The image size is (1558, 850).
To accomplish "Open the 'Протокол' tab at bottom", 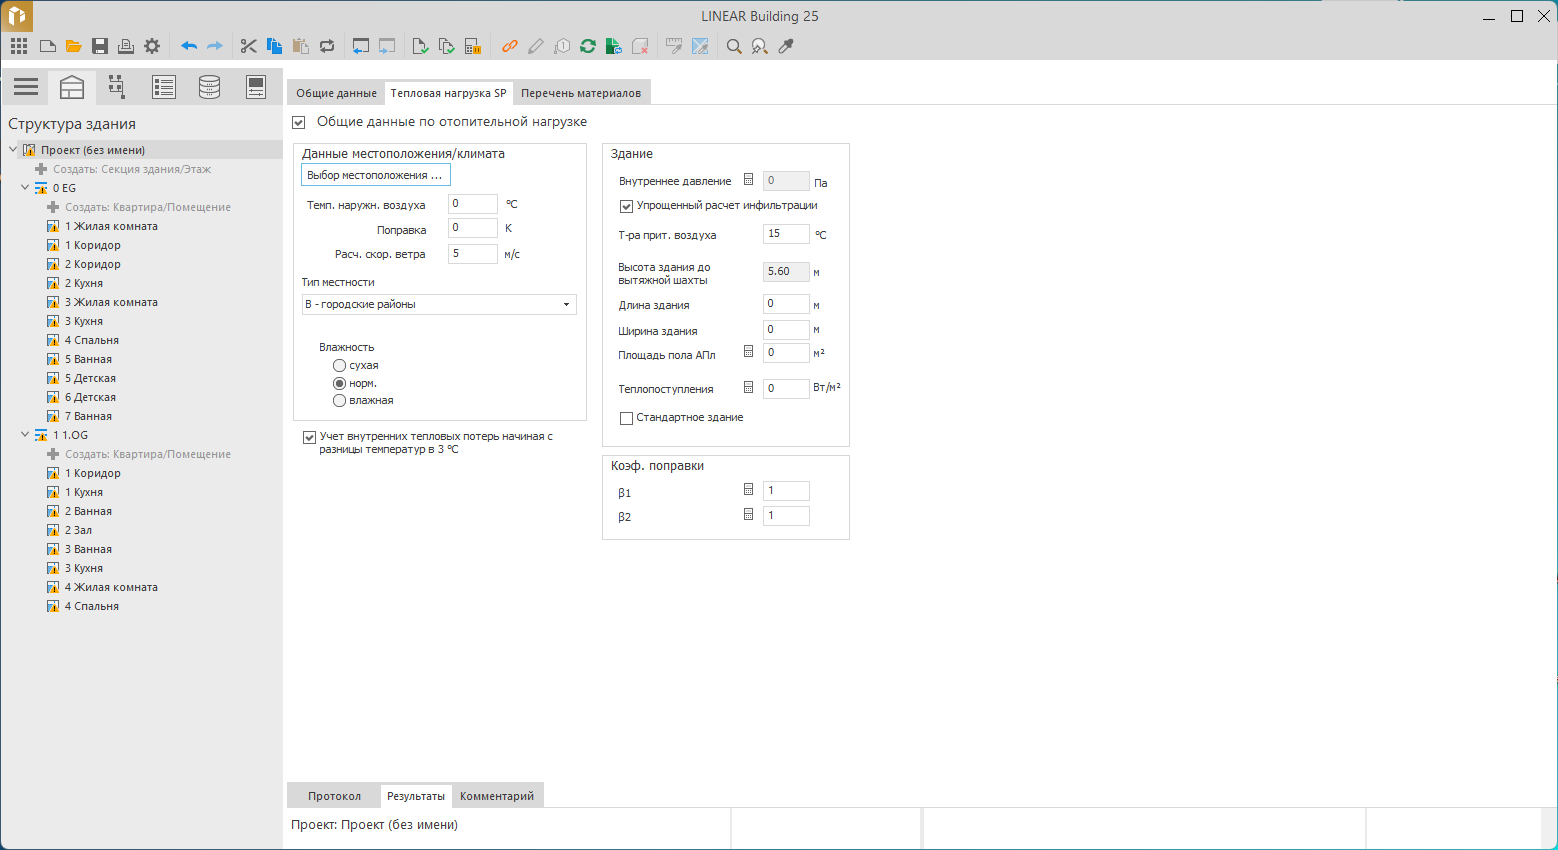I will (334, 796).
